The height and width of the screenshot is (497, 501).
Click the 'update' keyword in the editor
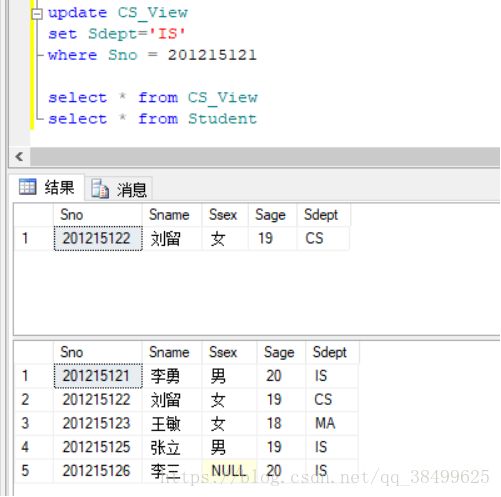click(77, 13)
